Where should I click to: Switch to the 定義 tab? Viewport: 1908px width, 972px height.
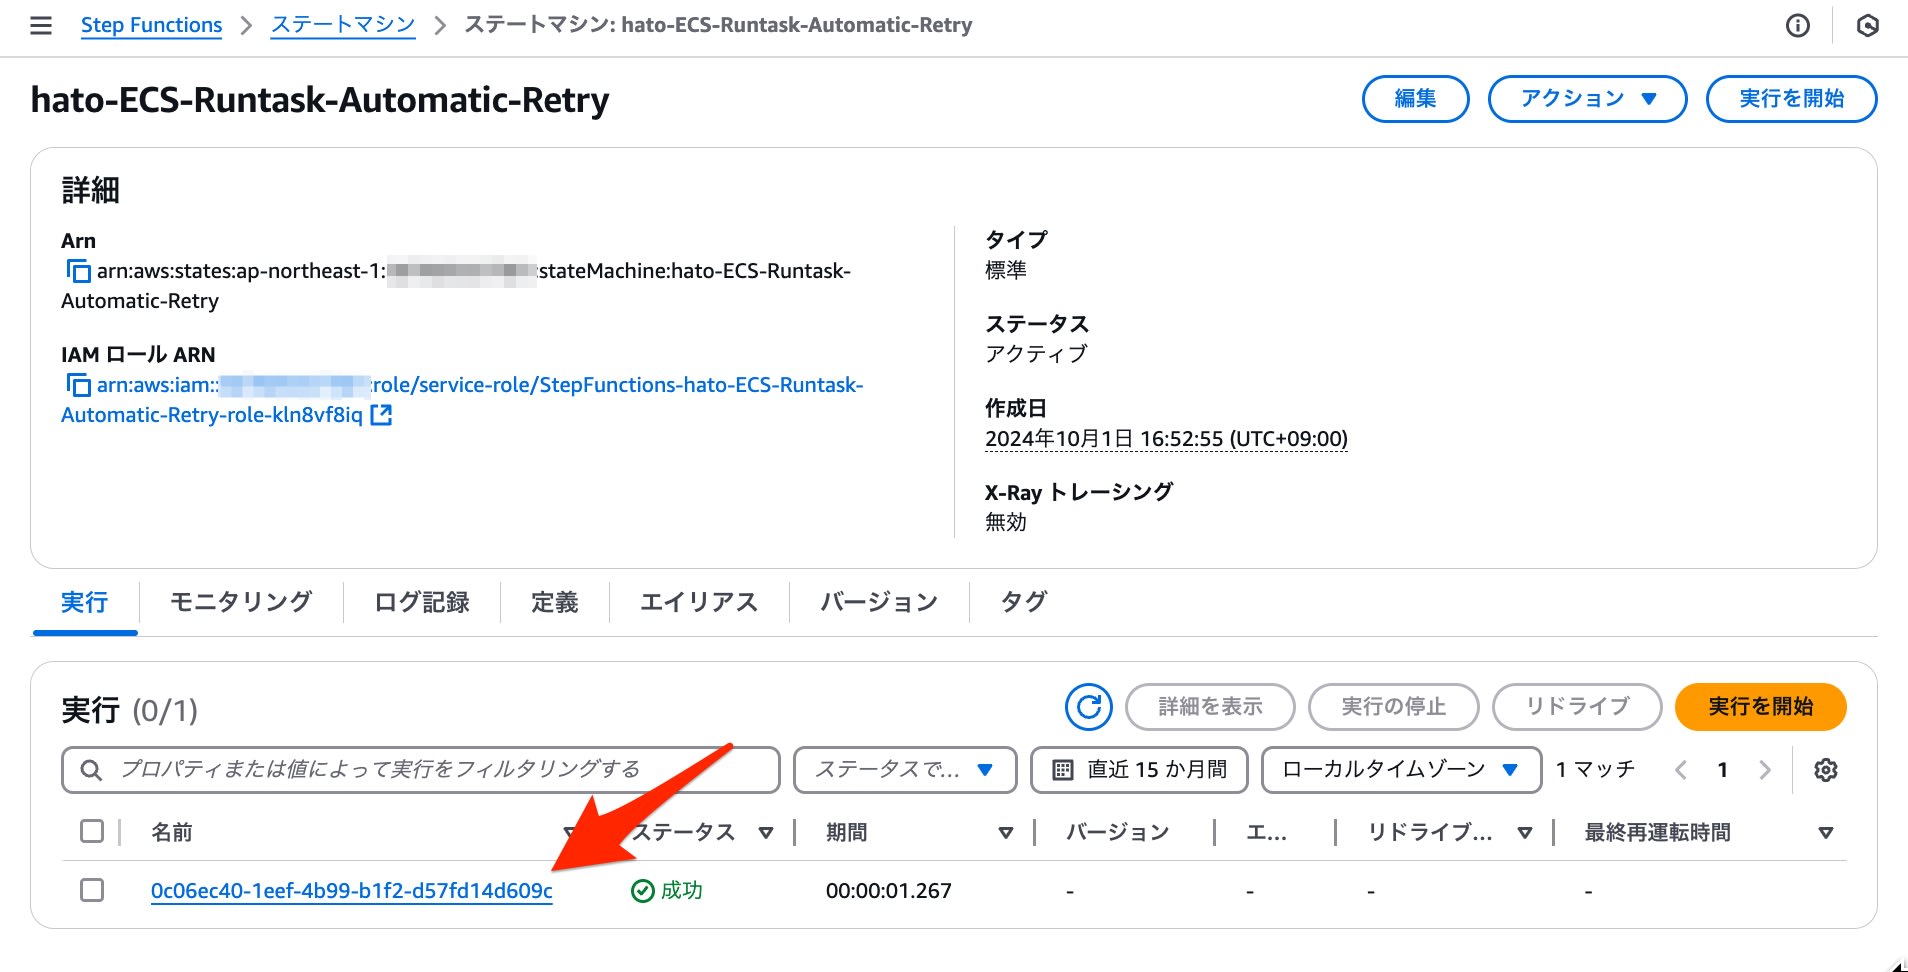[x=555, y=602]
